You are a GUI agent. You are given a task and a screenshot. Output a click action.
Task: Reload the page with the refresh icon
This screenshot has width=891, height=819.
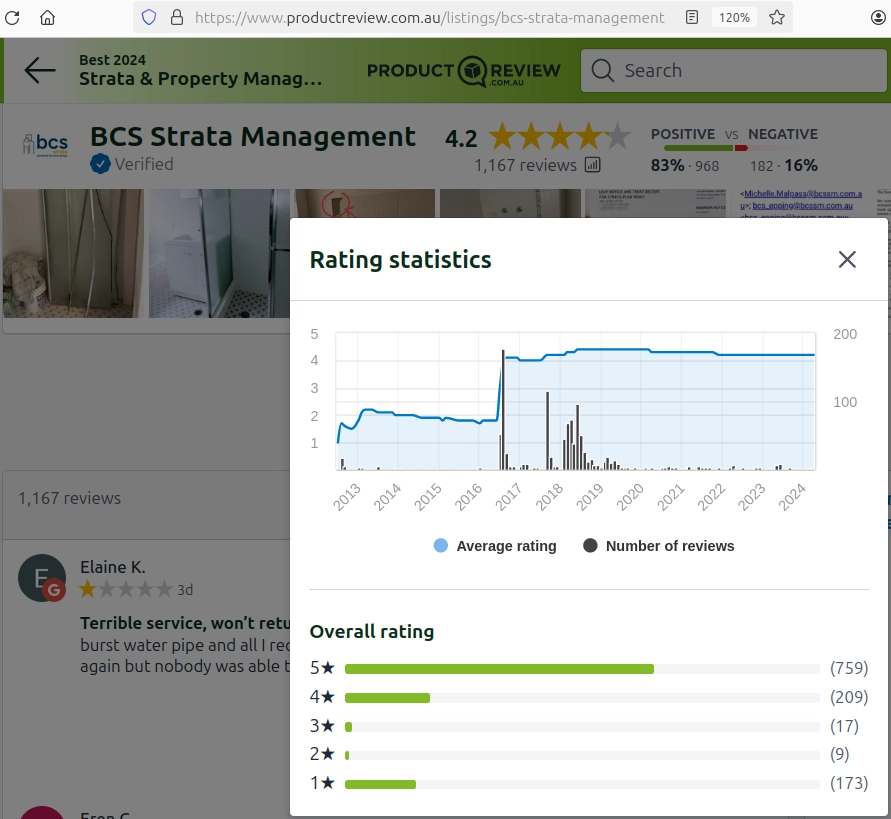13,18
